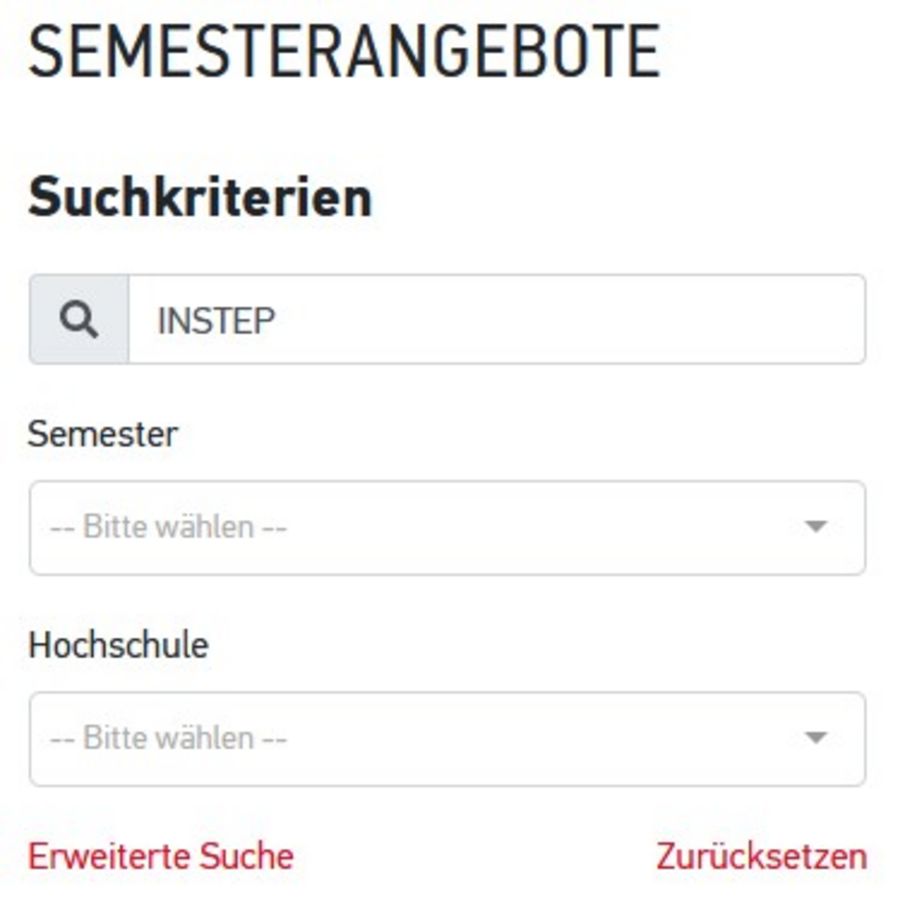Click the Semester dropdown arrow

pyautogui.click(x=816, y=526)
